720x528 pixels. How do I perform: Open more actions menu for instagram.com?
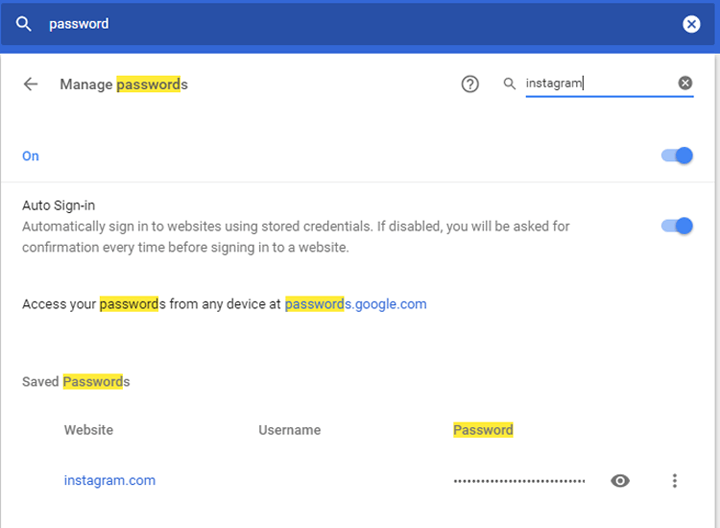click(x=675, y=481)
